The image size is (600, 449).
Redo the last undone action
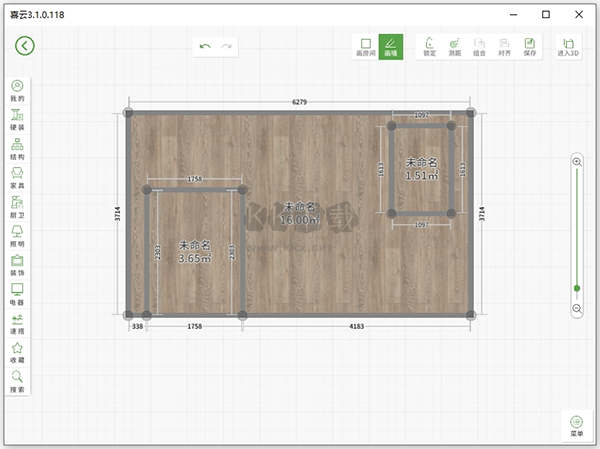coord(228,46)
